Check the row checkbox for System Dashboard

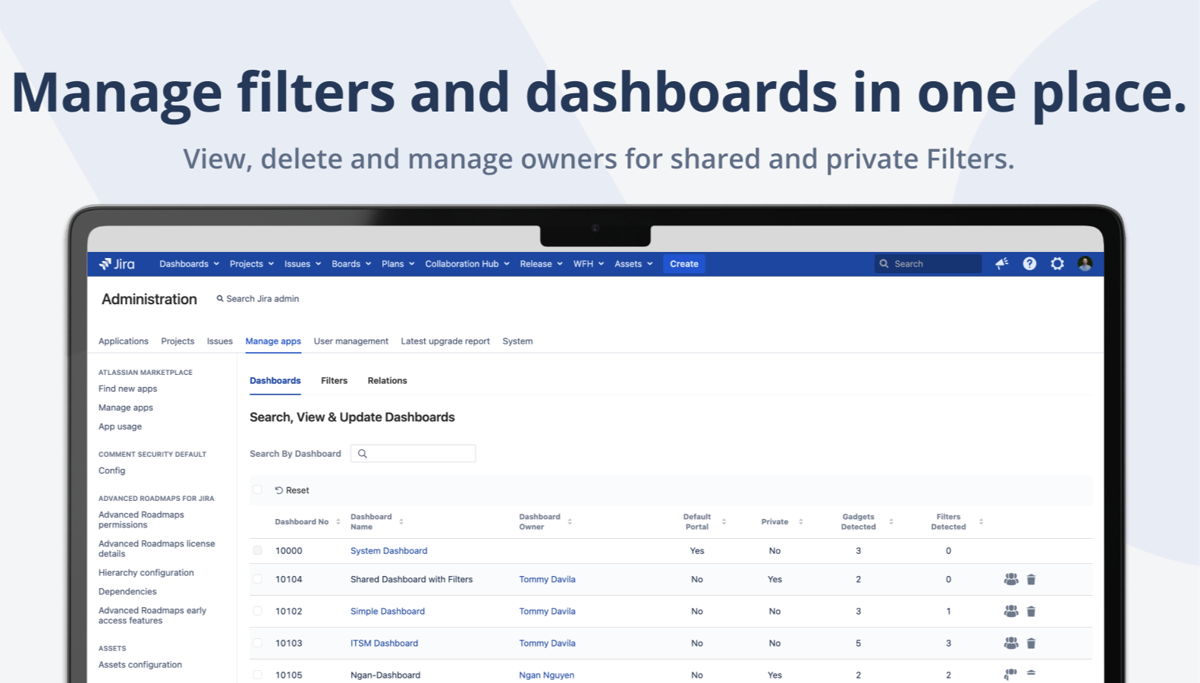(x=256, y=550)
